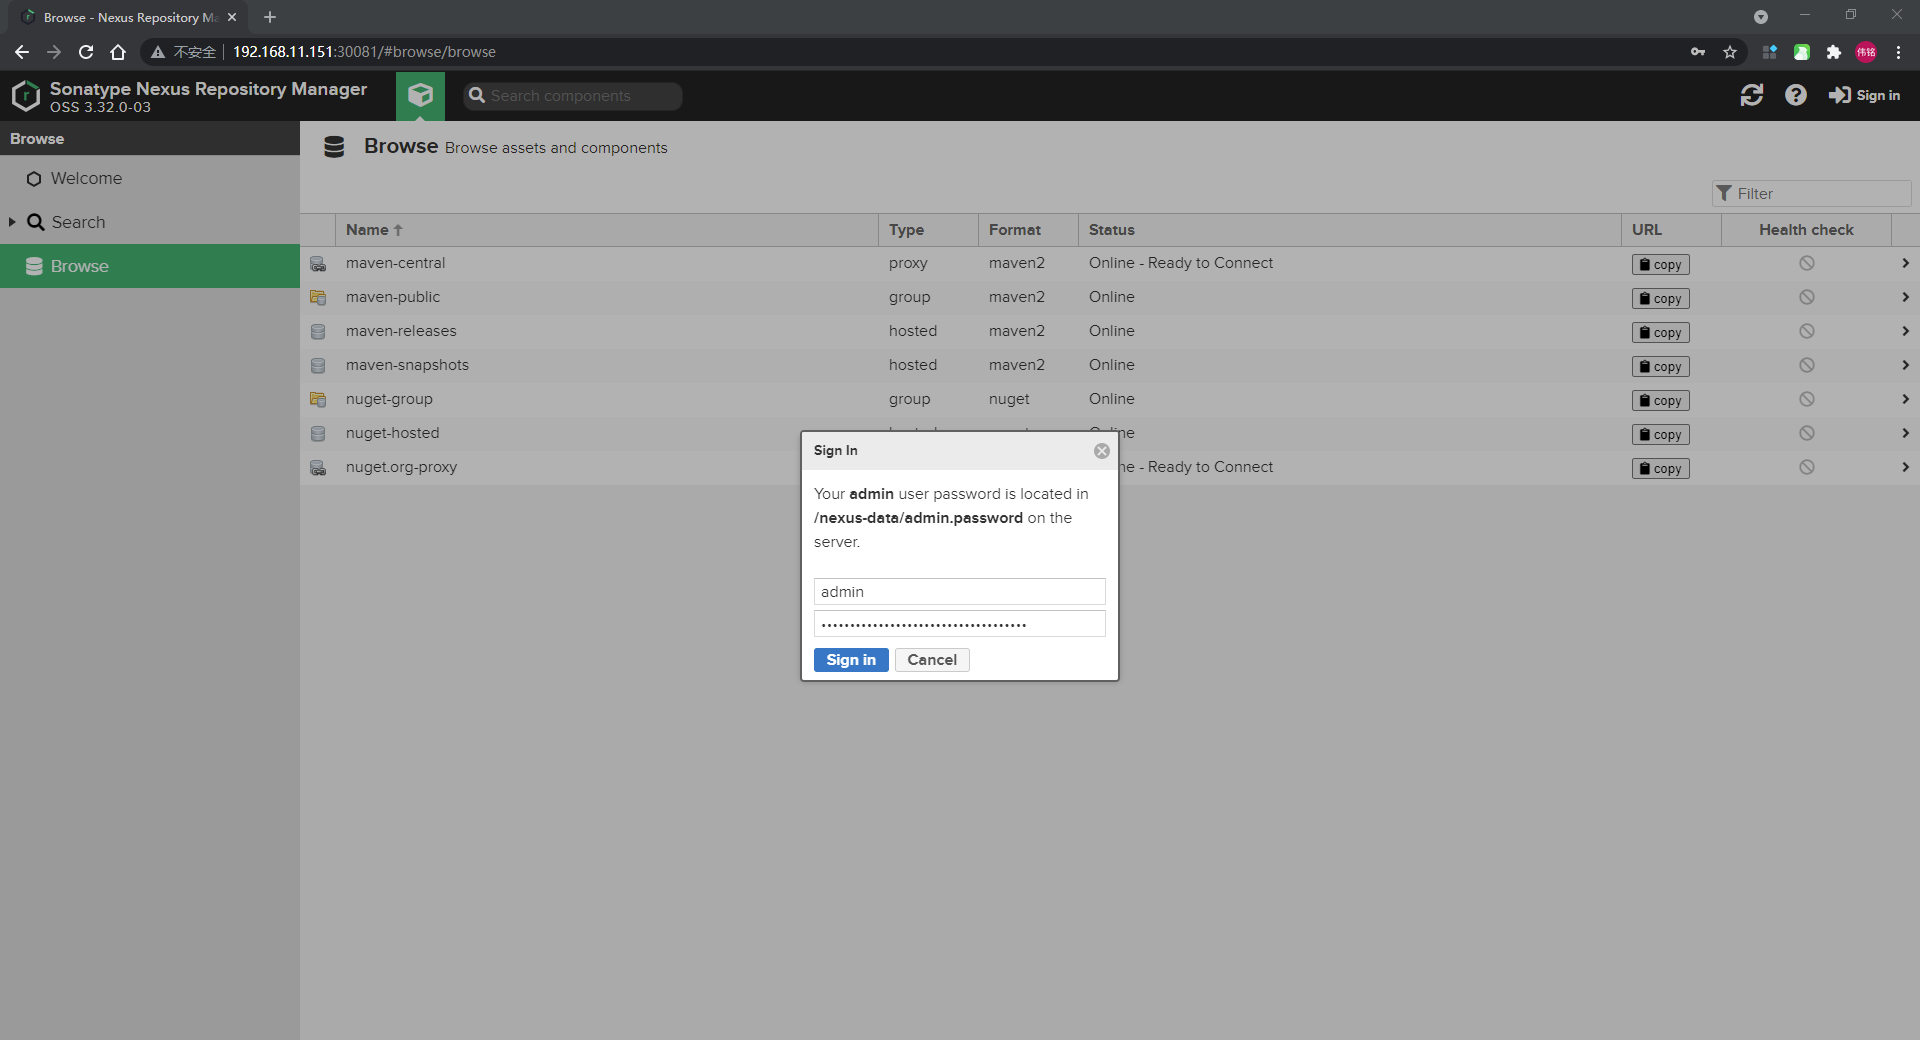
Task: Open maven-public row chevron
Action: 1905,297
